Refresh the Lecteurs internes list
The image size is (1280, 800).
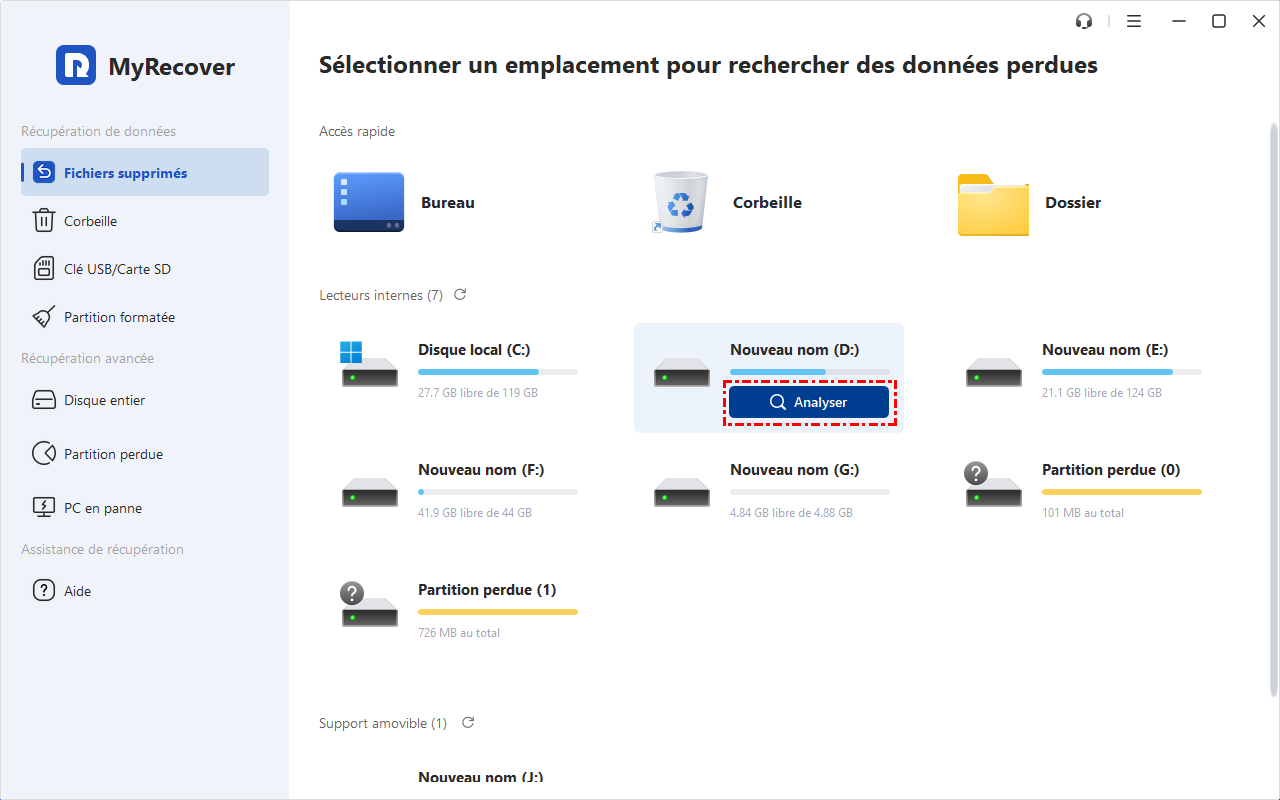[x=460, y=295]
